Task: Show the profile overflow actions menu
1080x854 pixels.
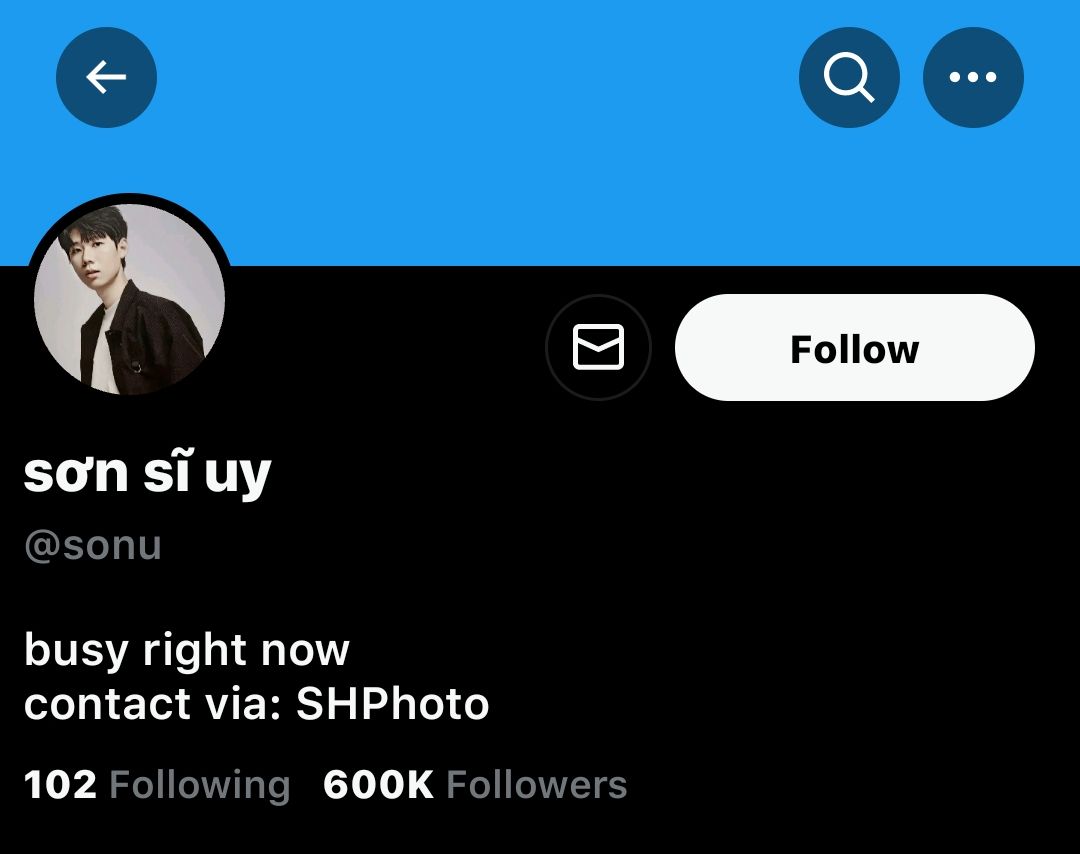Action: tap(973, 77)
